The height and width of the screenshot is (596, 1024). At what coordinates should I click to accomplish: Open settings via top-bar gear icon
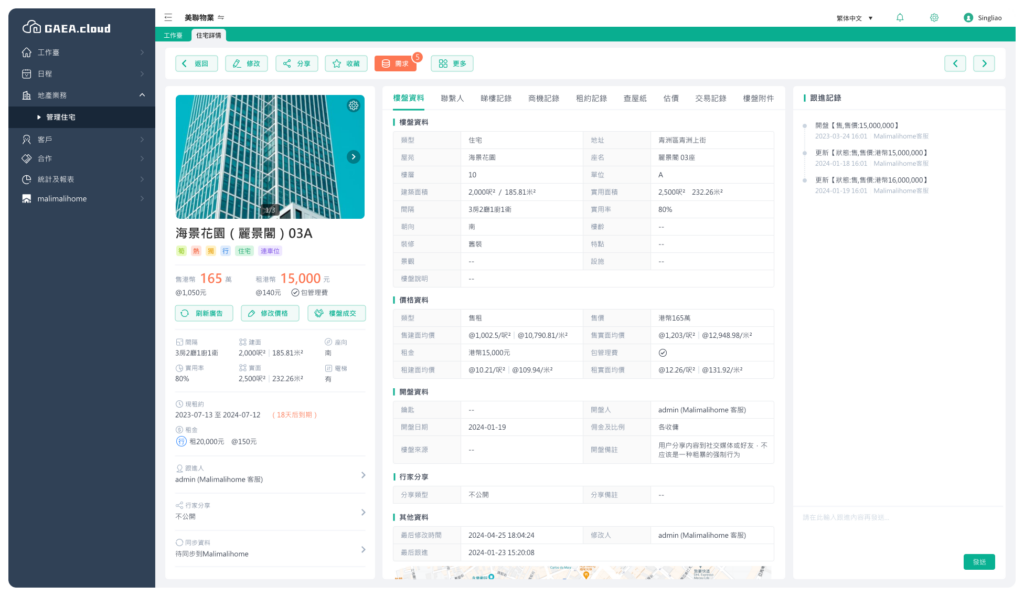click(934, 17)
